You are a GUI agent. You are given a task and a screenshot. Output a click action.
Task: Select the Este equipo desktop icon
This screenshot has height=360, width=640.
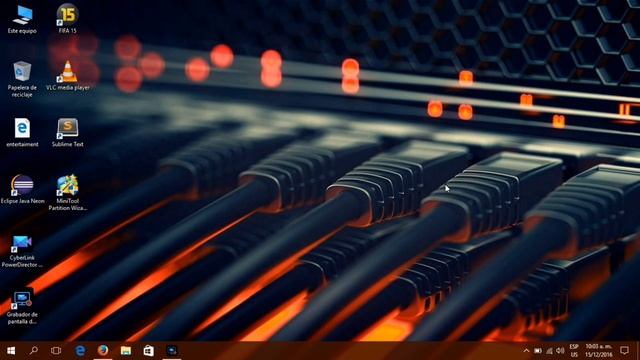(x=22, y=19)
